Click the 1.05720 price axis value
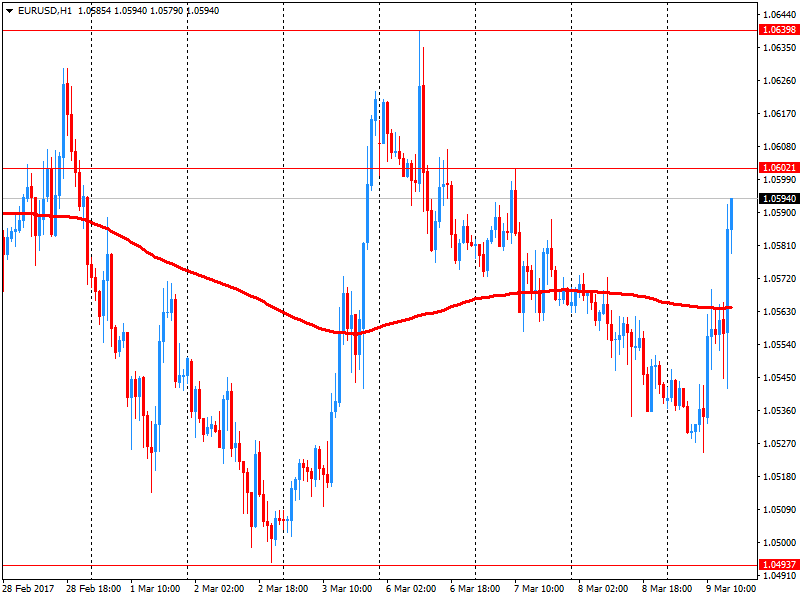The image size is (800, 600). 780,279
